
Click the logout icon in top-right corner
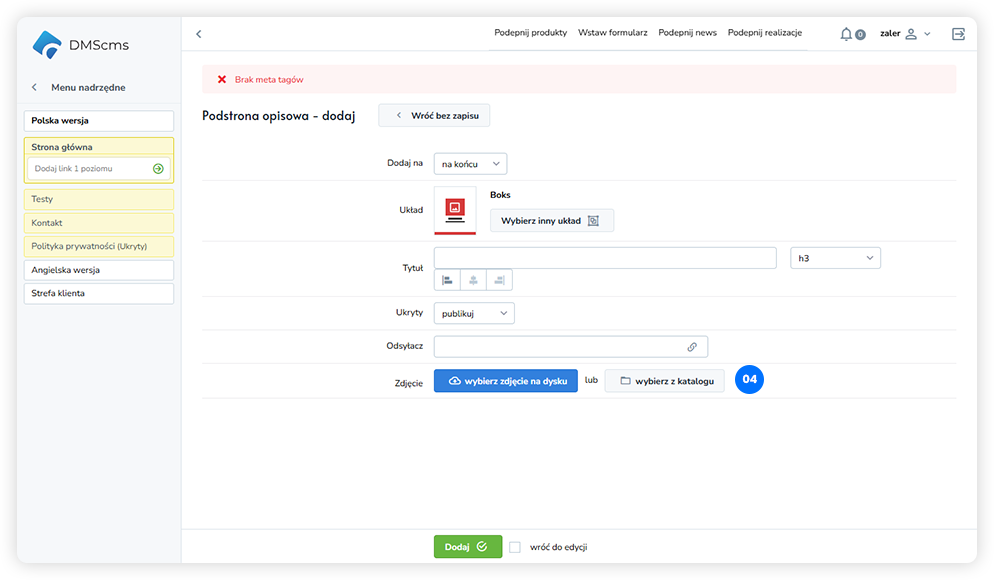click(x=958, y=34)
